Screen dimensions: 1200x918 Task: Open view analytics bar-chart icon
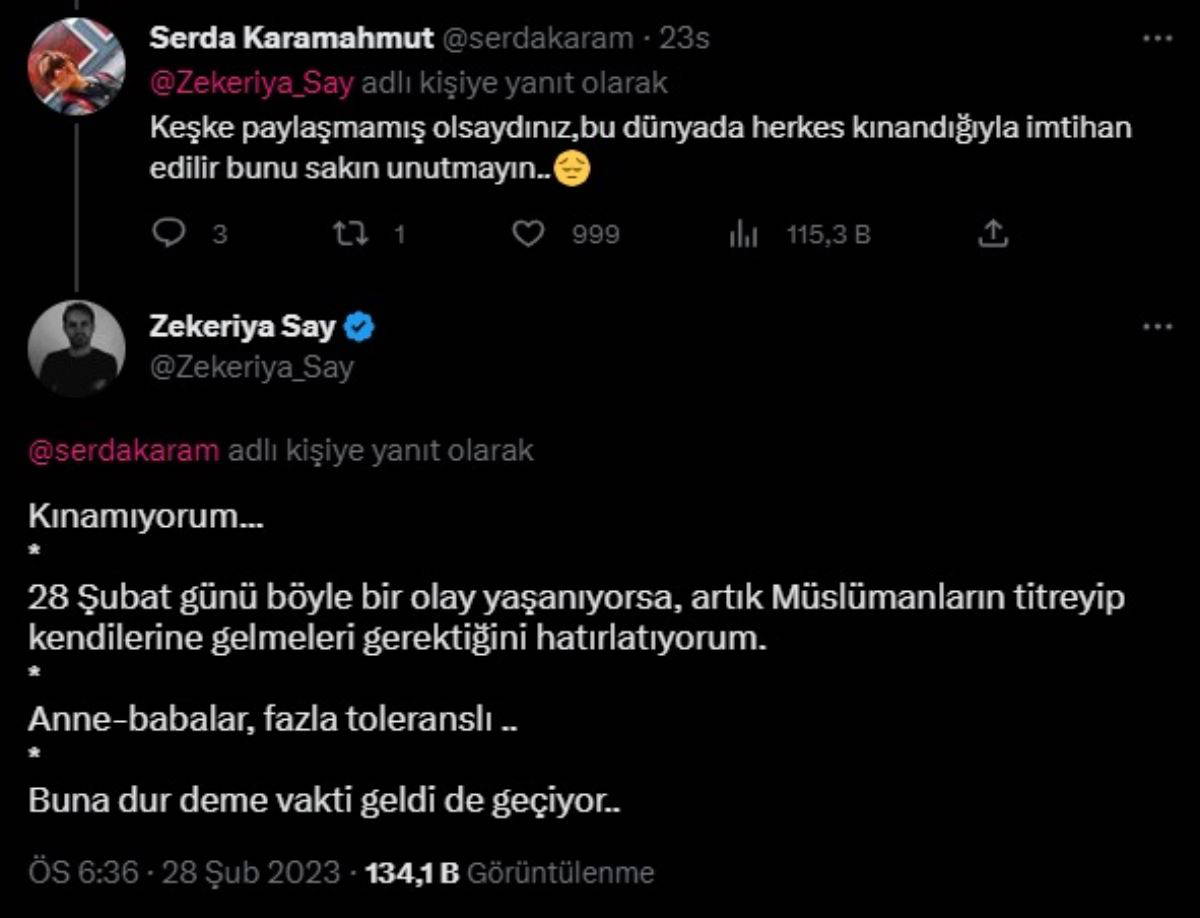click(743, 234)
